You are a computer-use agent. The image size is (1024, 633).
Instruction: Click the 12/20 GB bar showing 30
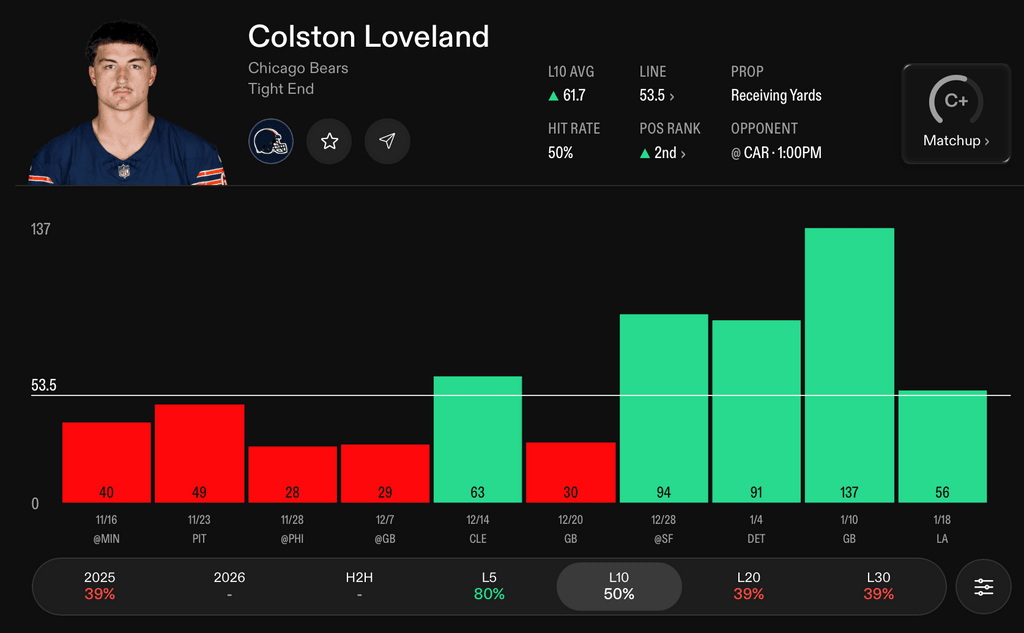click(571, 472)
